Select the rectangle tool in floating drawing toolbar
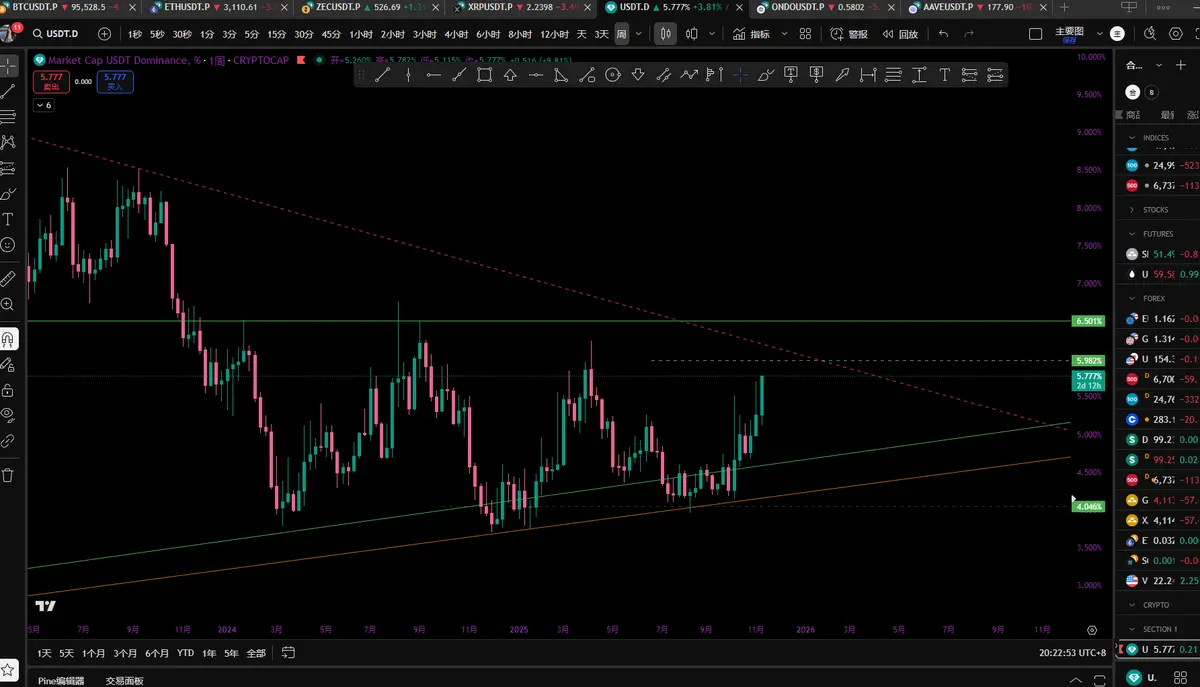This screenshot has width=1200, height=687. [485, 75]
